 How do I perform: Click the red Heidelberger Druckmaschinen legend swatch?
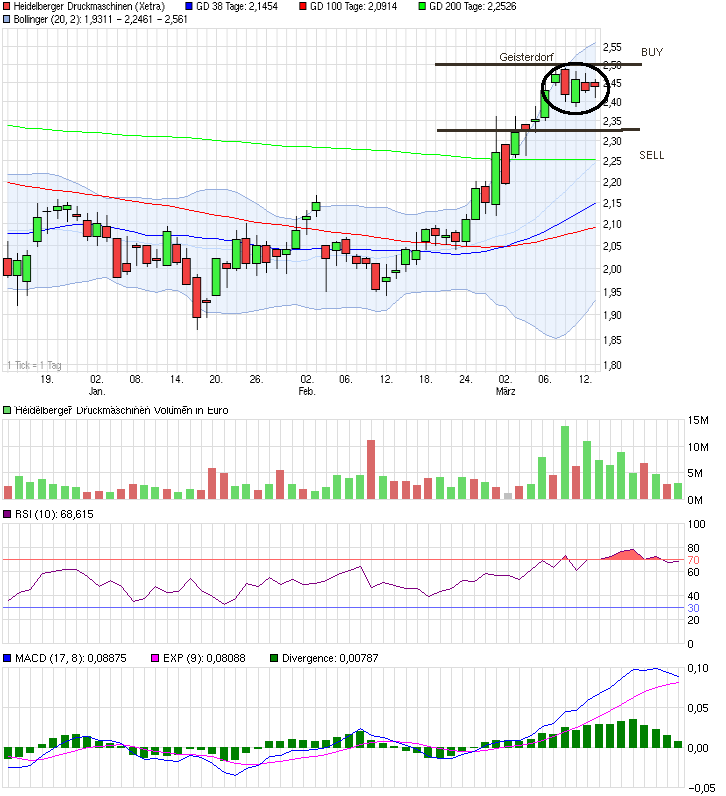7,7
